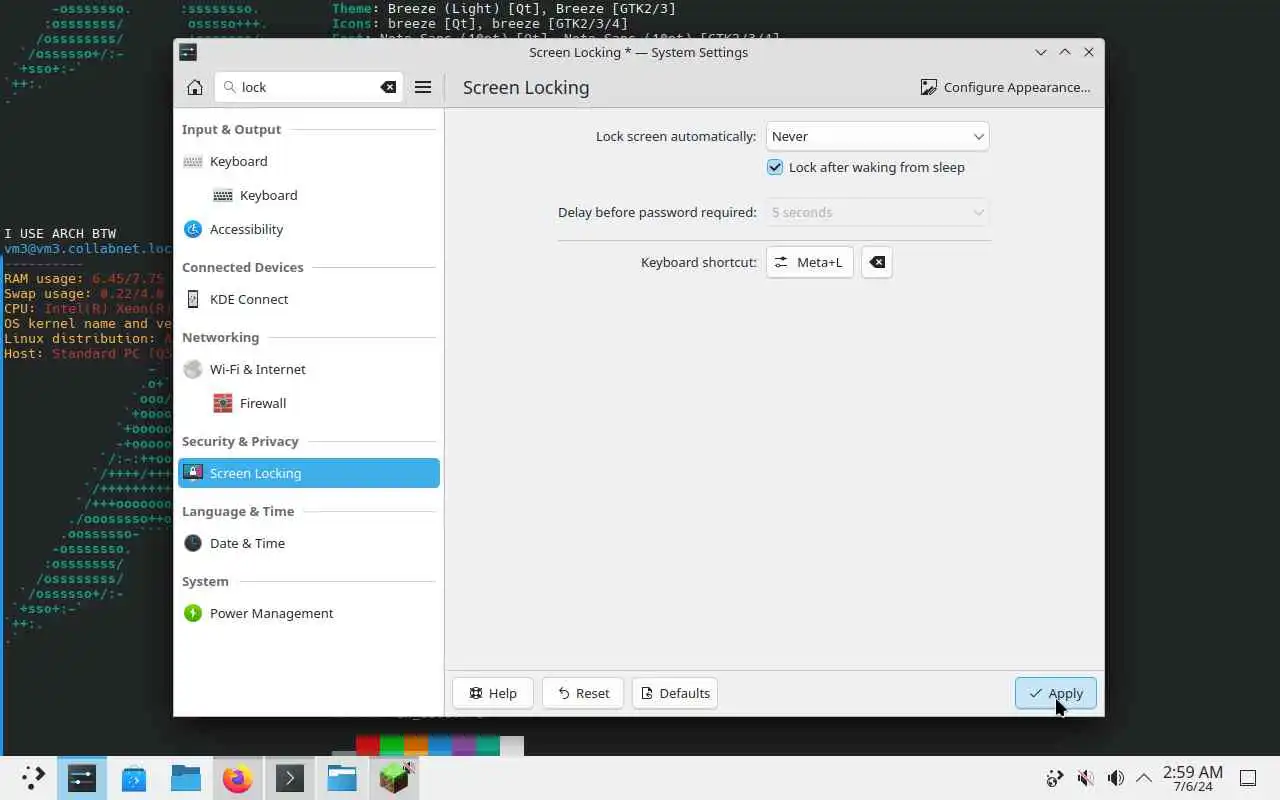Open Konsole terminal from taskbar
This screenshot has height=800, width=1280.
click(x=290, y=778)
